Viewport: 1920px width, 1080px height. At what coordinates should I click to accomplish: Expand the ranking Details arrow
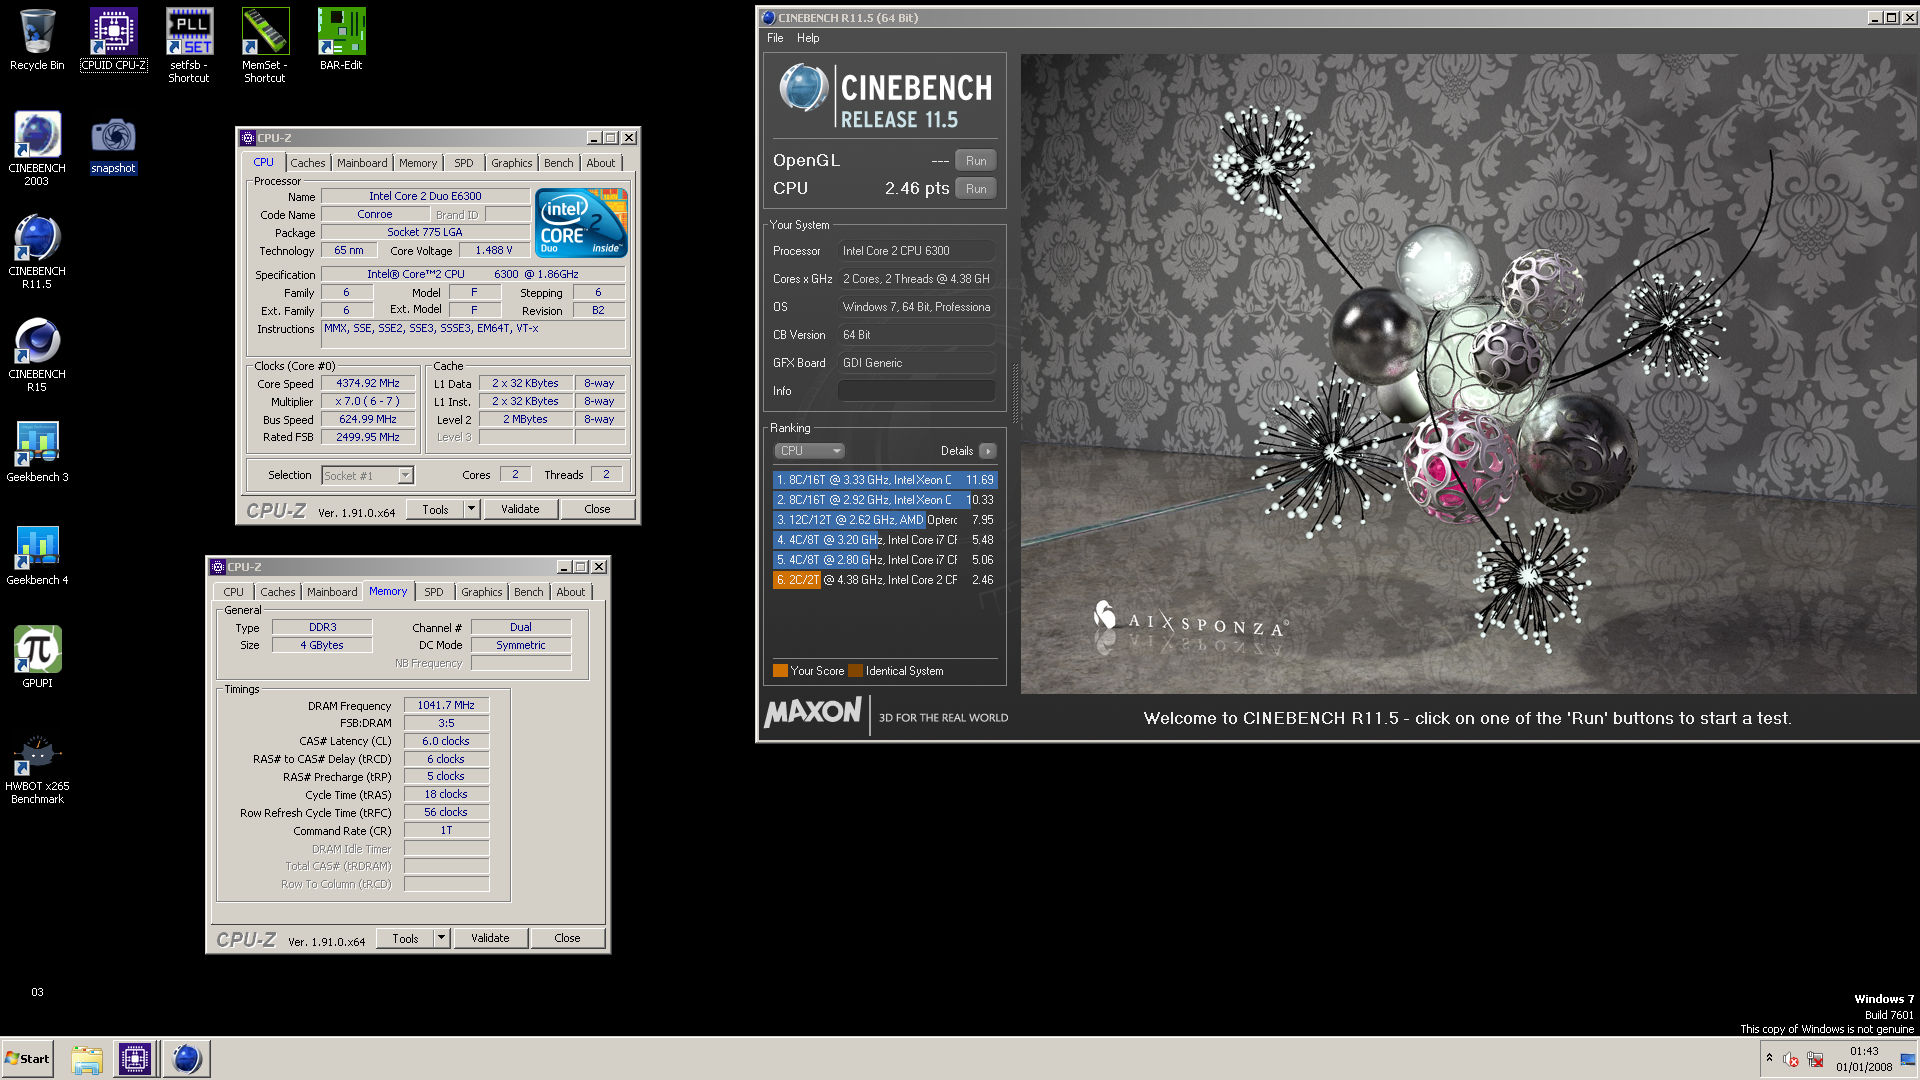click(x=988, y=451)
